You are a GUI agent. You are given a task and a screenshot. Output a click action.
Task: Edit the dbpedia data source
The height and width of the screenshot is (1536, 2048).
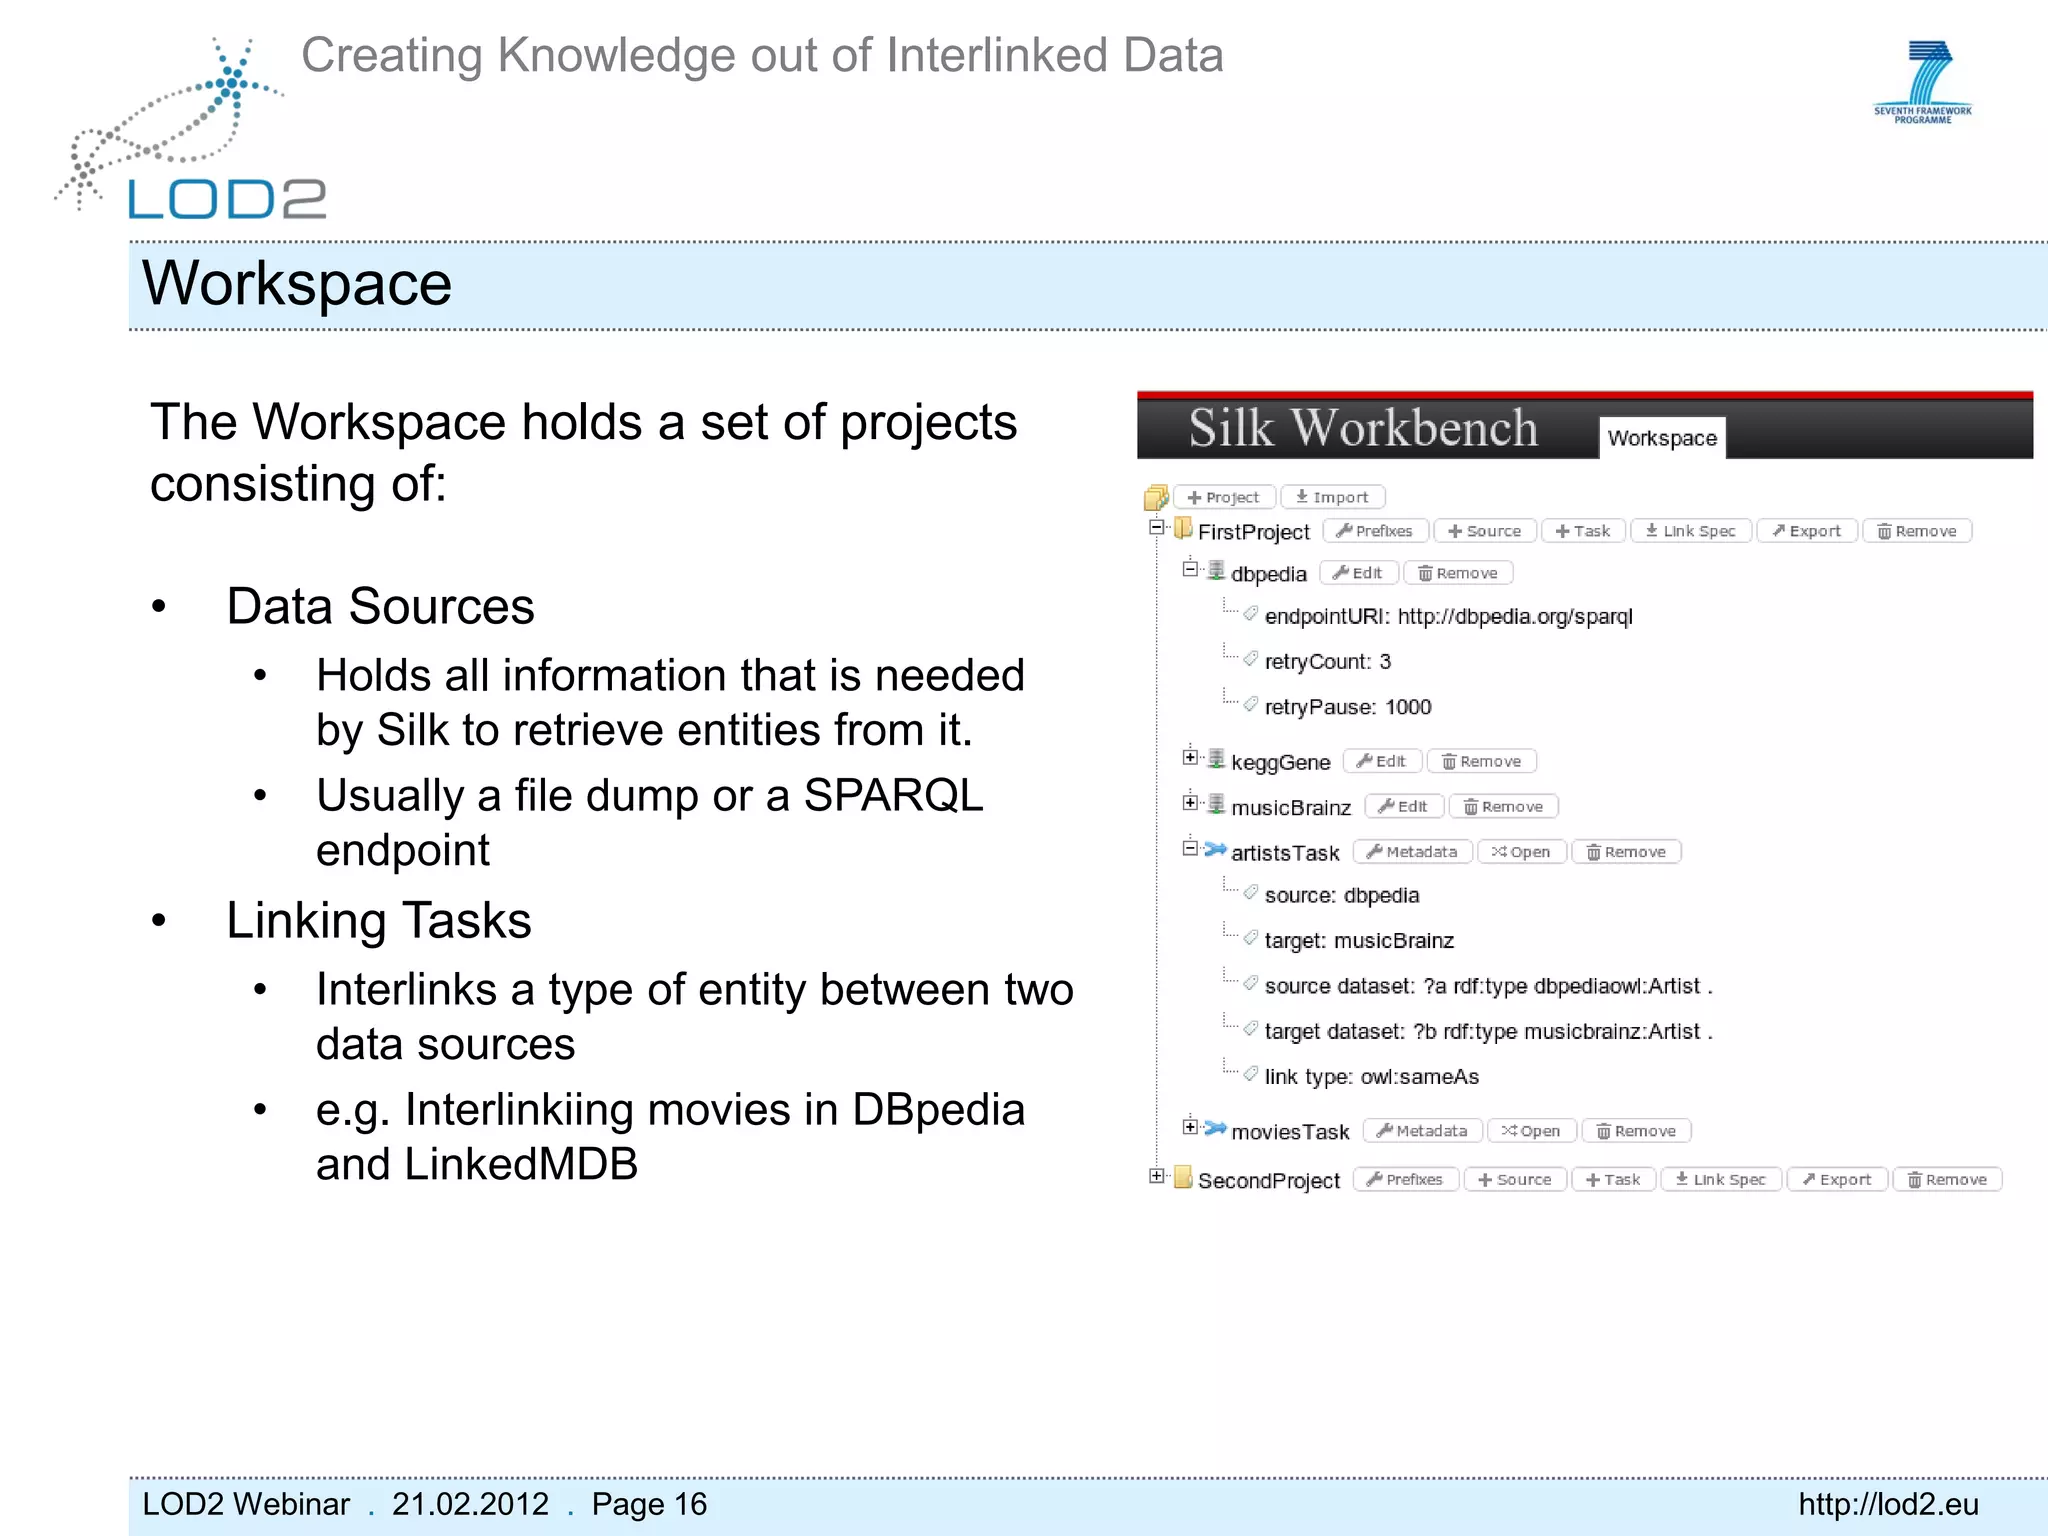pyautogui.click(x=1359, y=573)
